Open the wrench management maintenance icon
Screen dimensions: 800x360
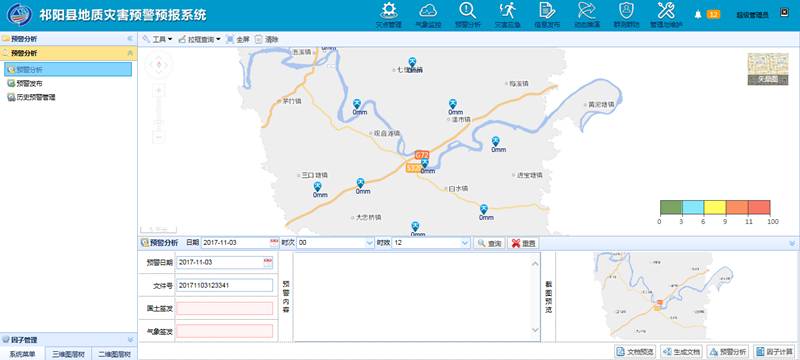point(666,11)
